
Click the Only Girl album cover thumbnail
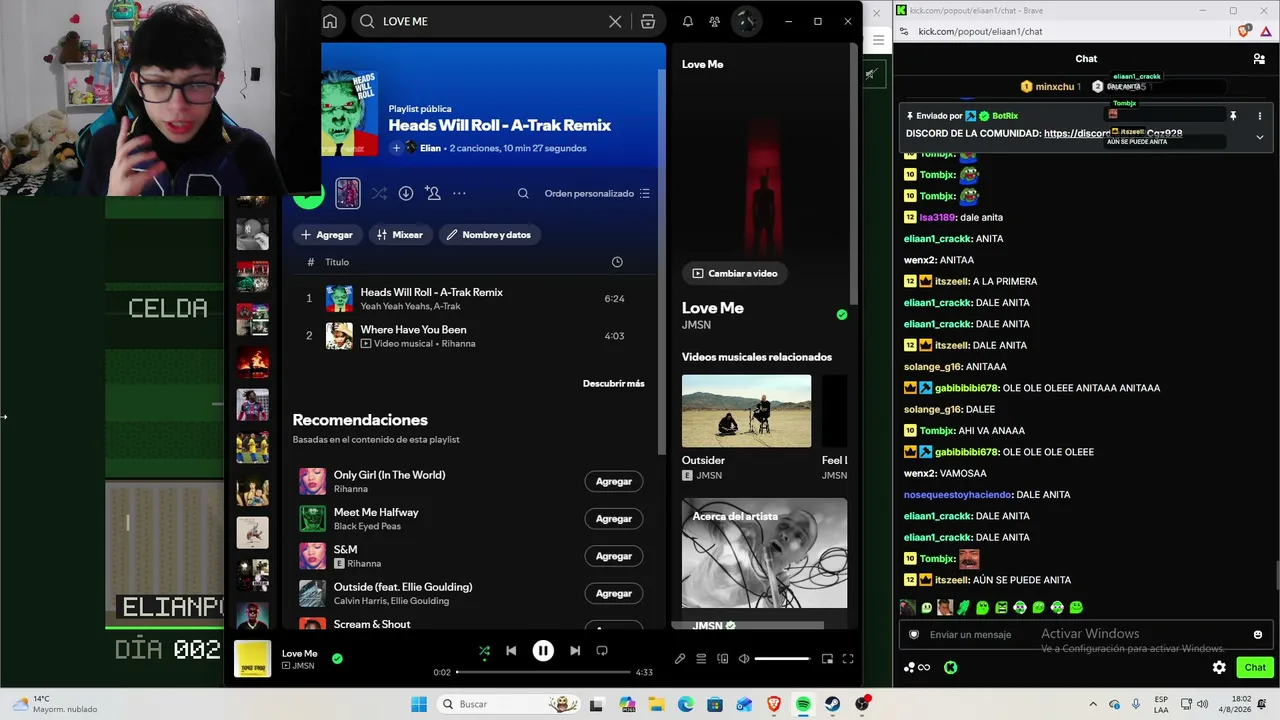tap(312, 481)
